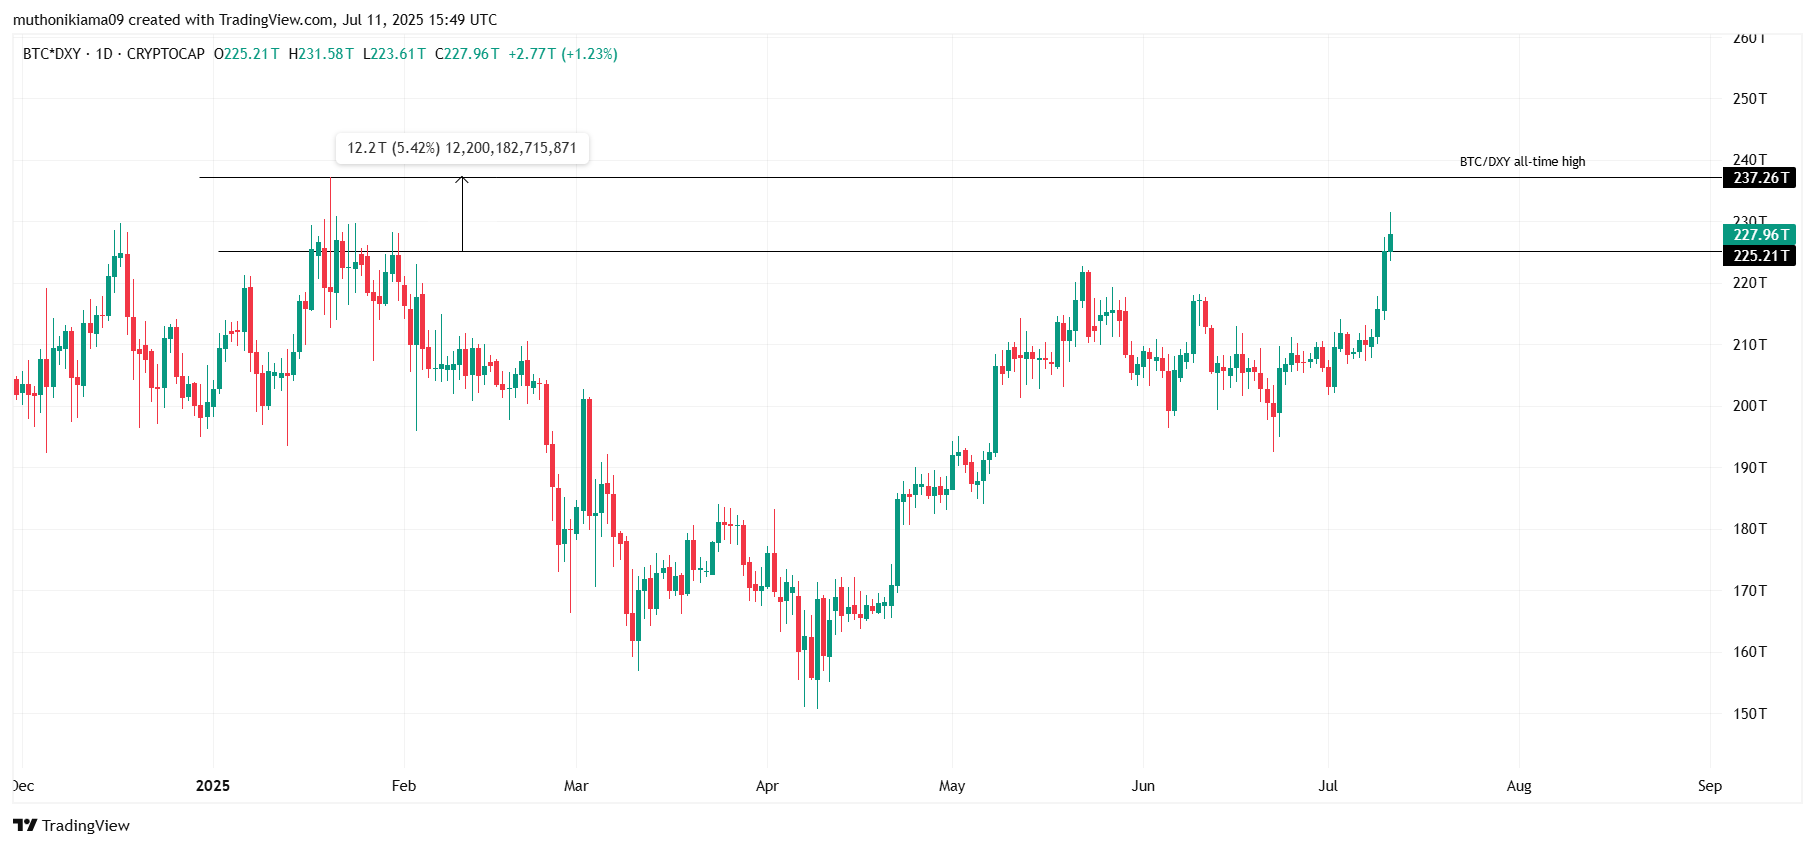
Task: Select the Apr label on the time axis
Action: 767,786
